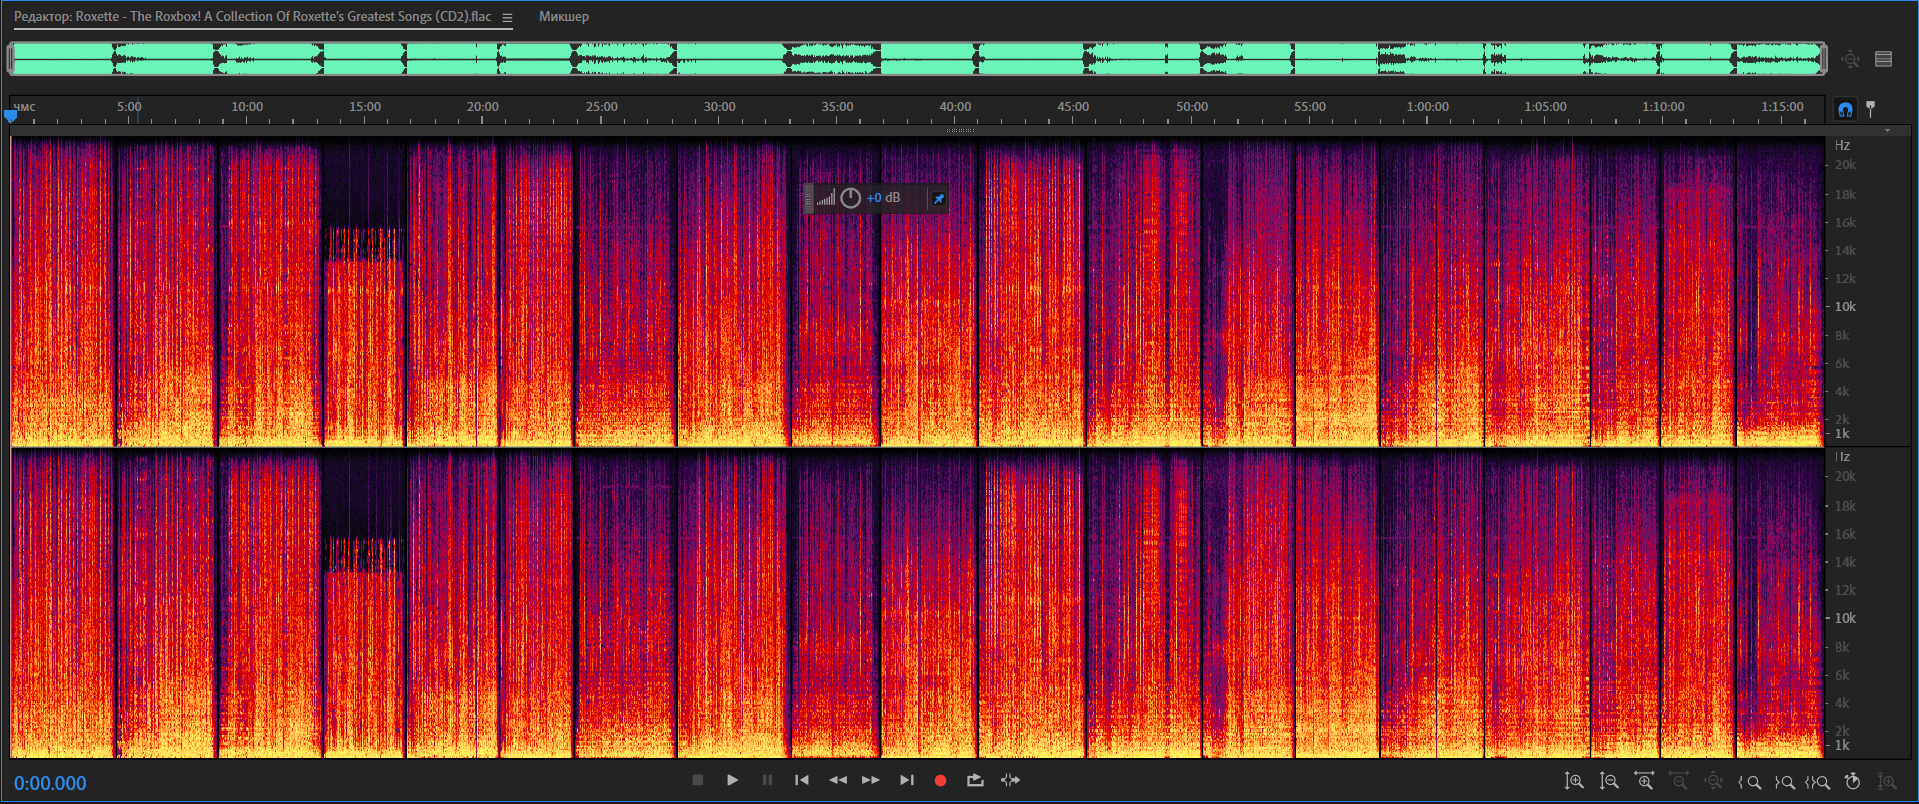Image resolution: width=1919 pixels, height=804 pixels.
Task: Zoom in amplitude icon
Action: [x=1574, y=781]
